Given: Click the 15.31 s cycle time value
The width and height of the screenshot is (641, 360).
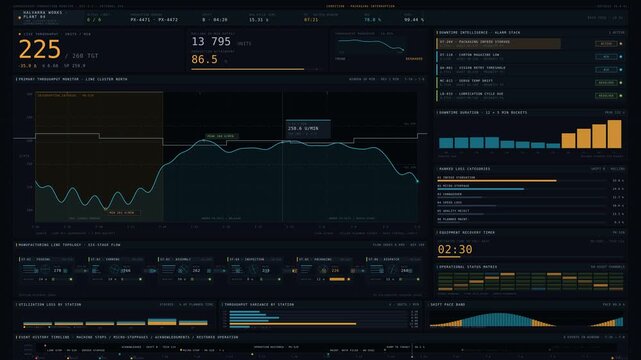Looking at the screenshot, I should [x=258, y=20].
